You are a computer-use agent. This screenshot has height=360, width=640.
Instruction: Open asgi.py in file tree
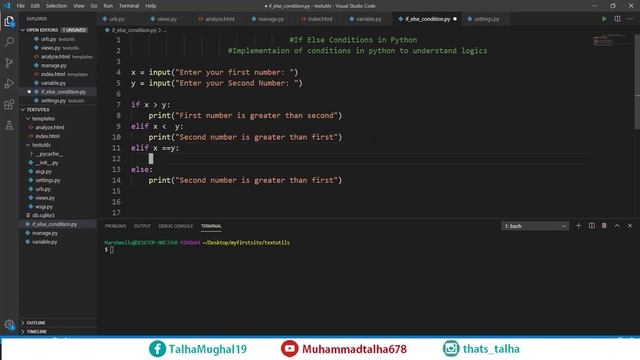[x=58, y=171]
